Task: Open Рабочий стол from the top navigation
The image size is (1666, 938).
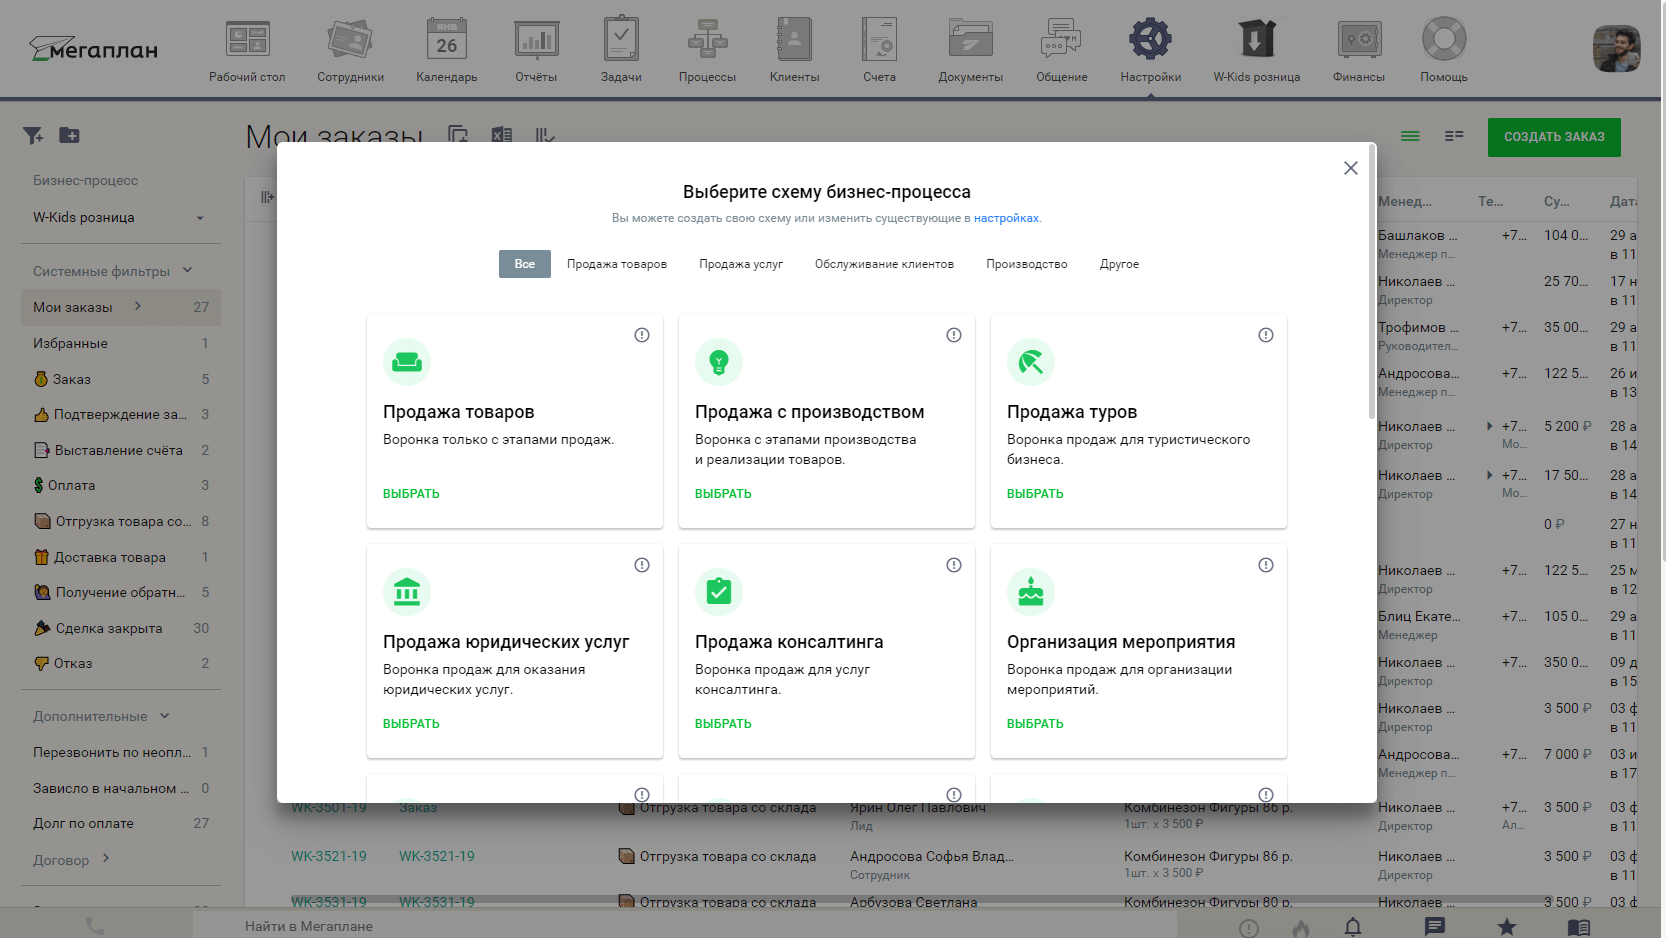Action: click(x=247, y=50)
